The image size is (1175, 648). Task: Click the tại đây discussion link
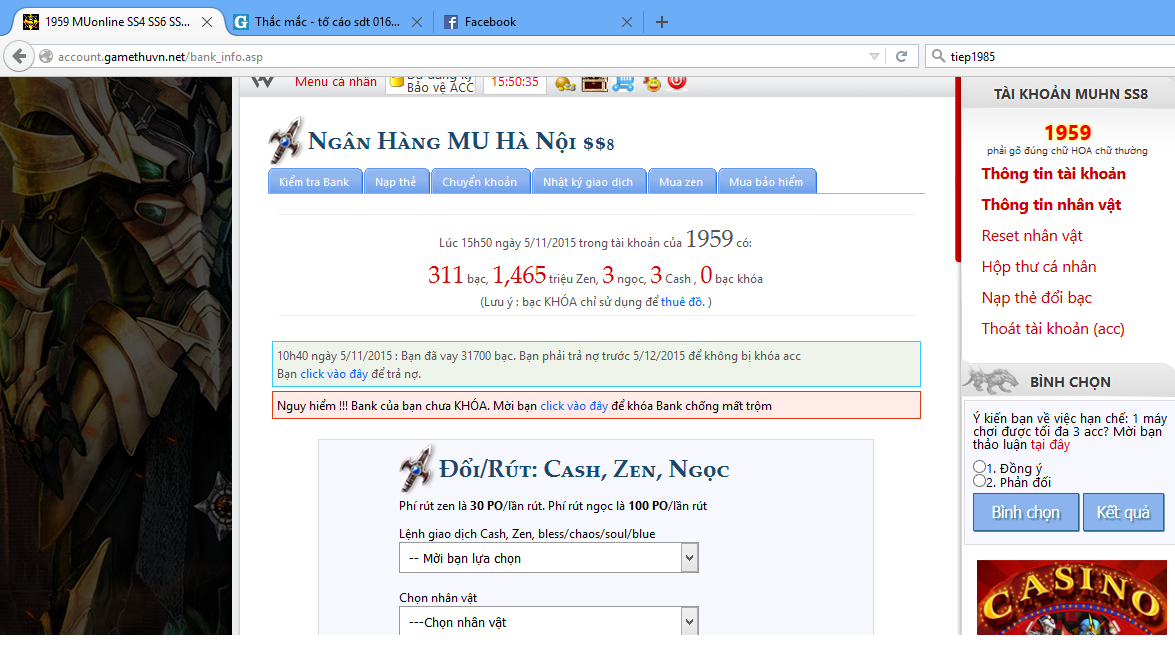pyautogui.click(x=1050, y=445)
